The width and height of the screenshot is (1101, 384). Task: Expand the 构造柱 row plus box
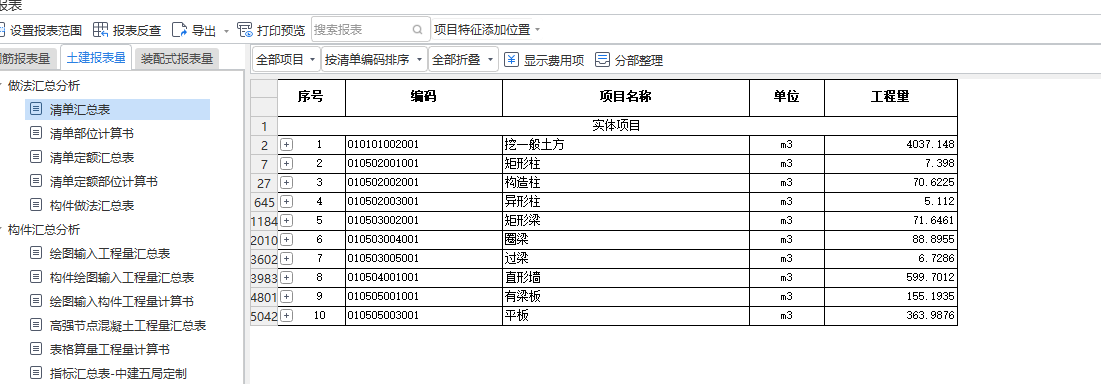(286, 183)
